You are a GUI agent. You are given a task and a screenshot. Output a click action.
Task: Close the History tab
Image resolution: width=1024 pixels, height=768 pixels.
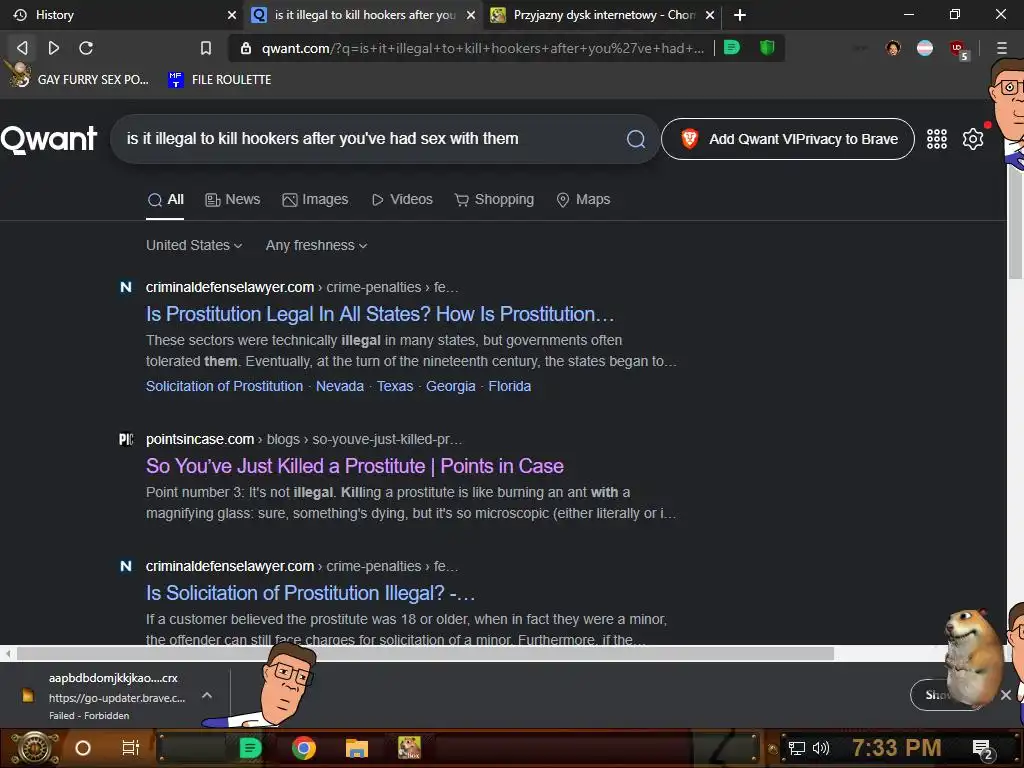tap(232, 14)
